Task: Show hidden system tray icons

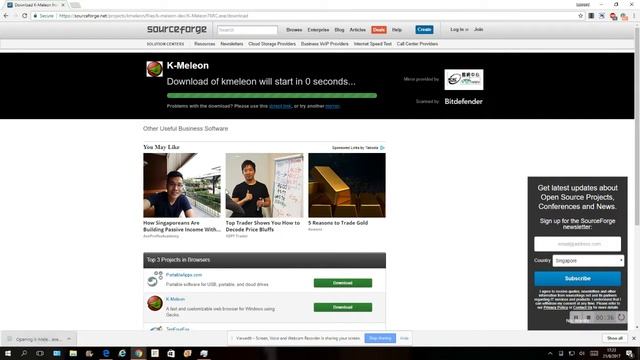Action: [550, 353]
